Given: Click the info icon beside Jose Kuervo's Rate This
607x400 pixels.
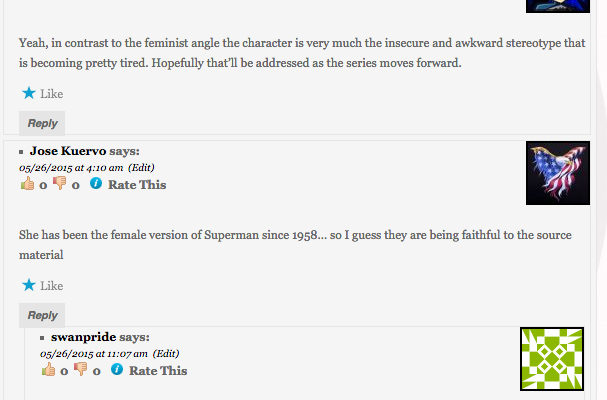Looking at the screenshot, I should point(96,184).
